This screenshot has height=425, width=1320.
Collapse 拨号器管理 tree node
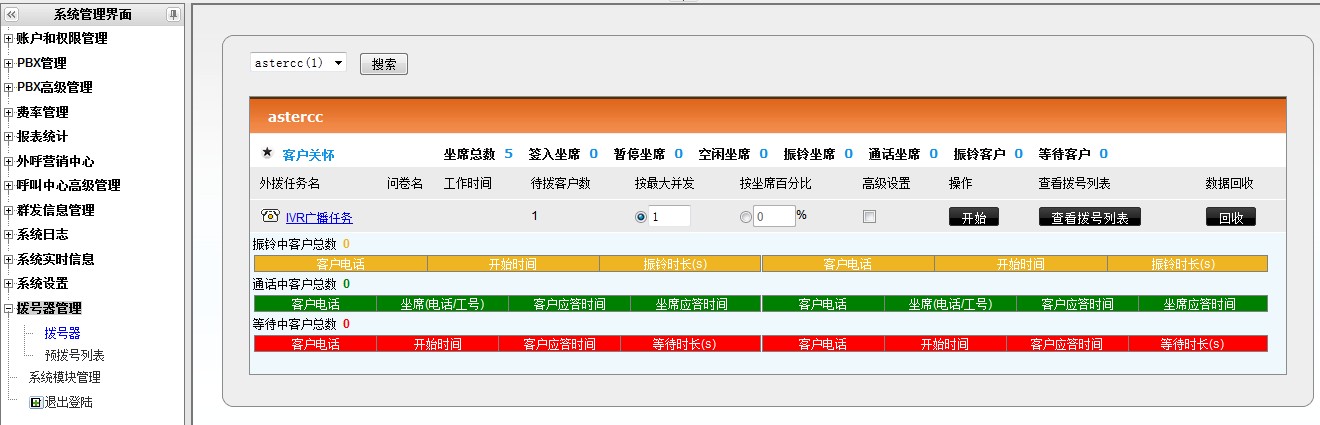8,309
